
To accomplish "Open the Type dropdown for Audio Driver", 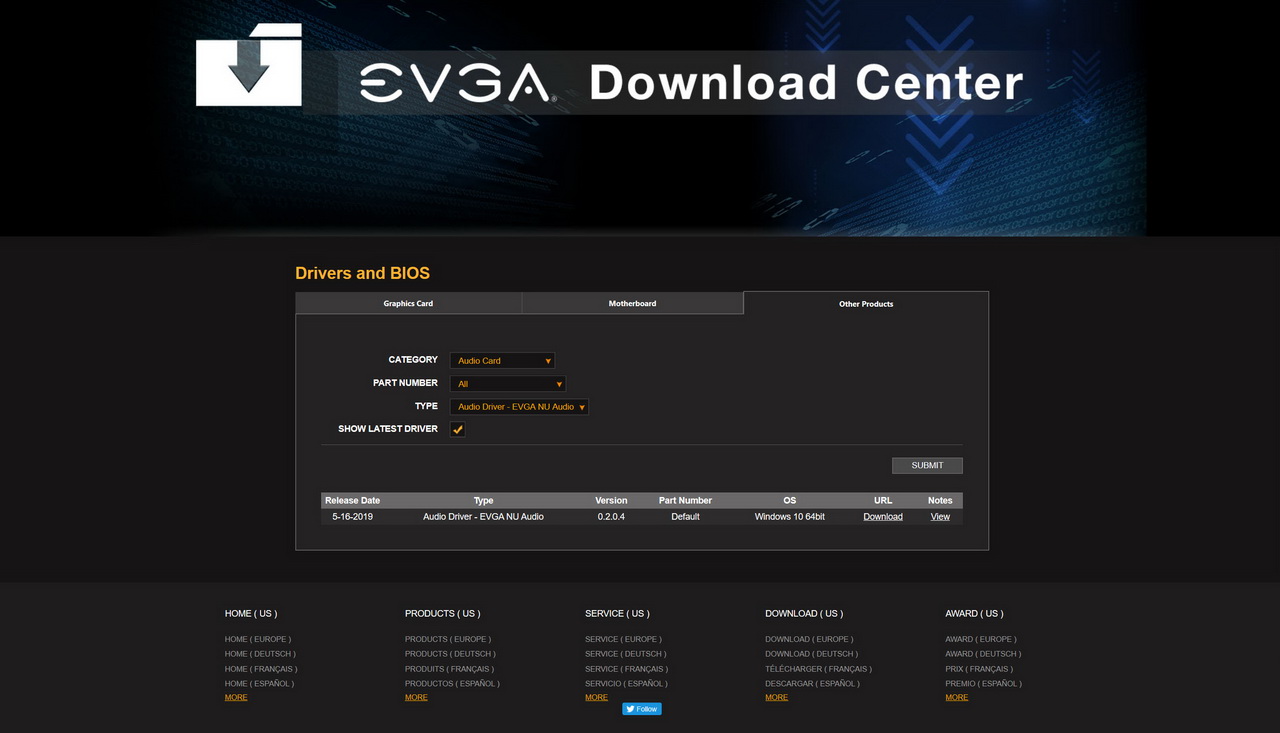I will 519,407.
